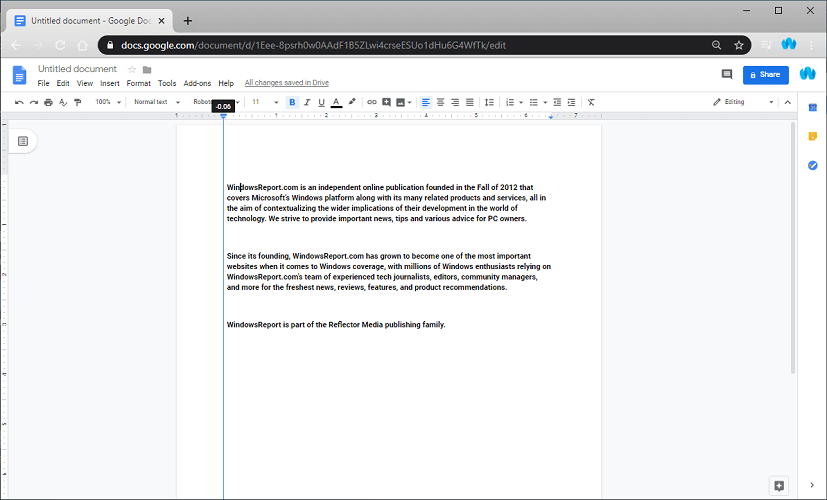Apply justify text alignment
This screenshot has width=827, height=500.
pyautogui.click(x=470, y=102)
